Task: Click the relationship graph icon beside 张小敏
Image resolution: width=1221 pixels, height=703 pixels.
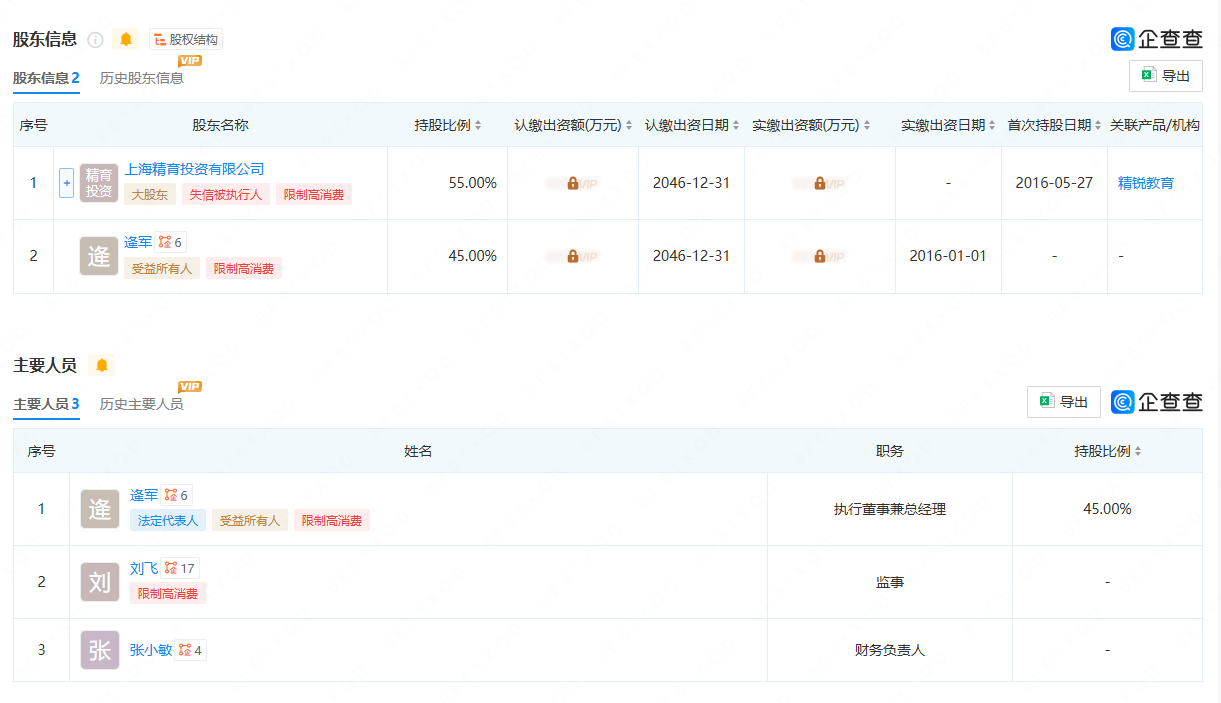Action: pos(185,649)
